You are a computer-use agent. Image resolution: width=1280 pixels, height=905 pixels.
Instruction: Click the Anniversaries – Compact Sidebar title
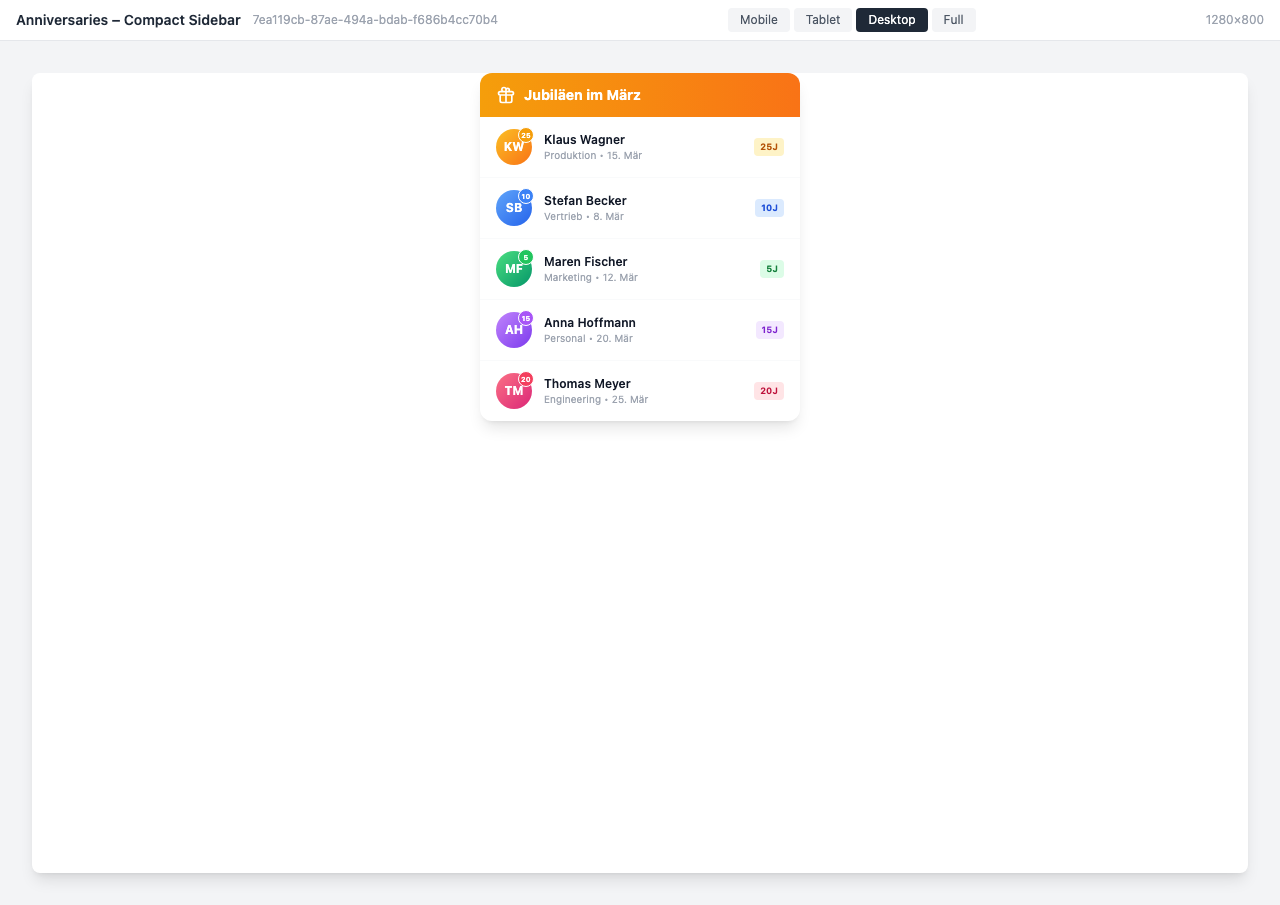click(127, 19)
